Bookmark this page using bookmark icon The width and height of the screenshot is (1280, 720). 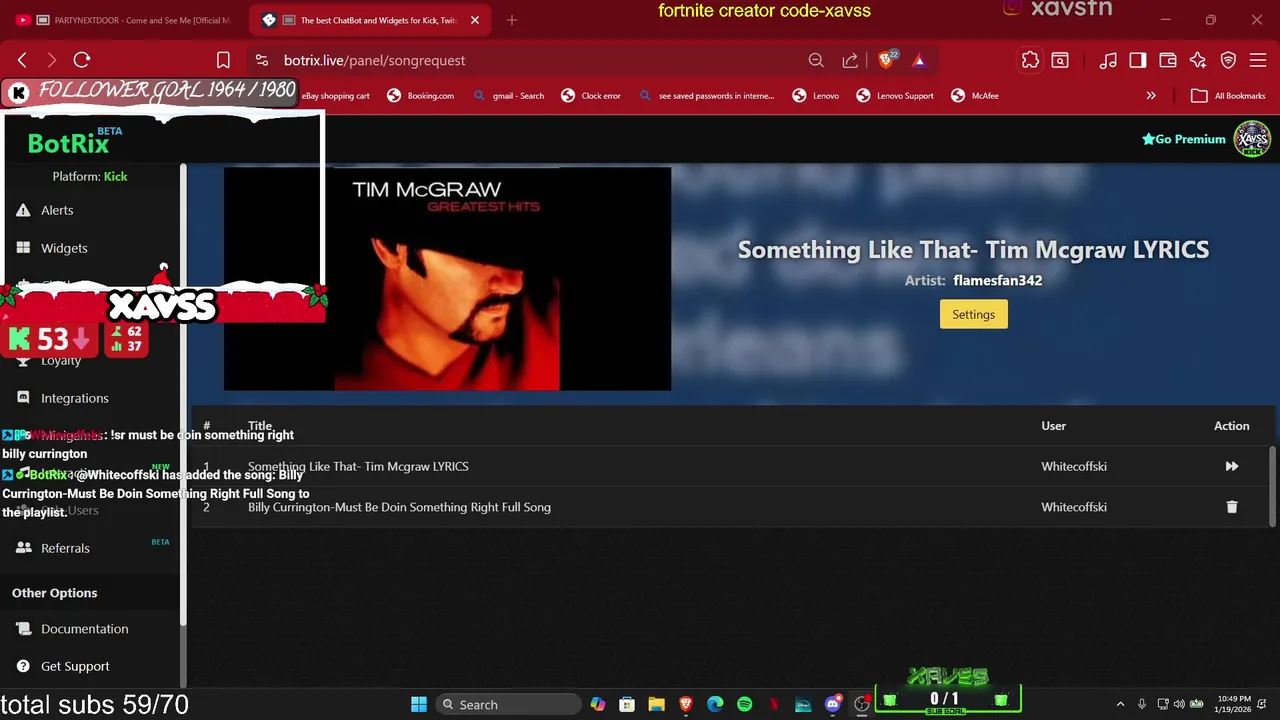[223, 60]
